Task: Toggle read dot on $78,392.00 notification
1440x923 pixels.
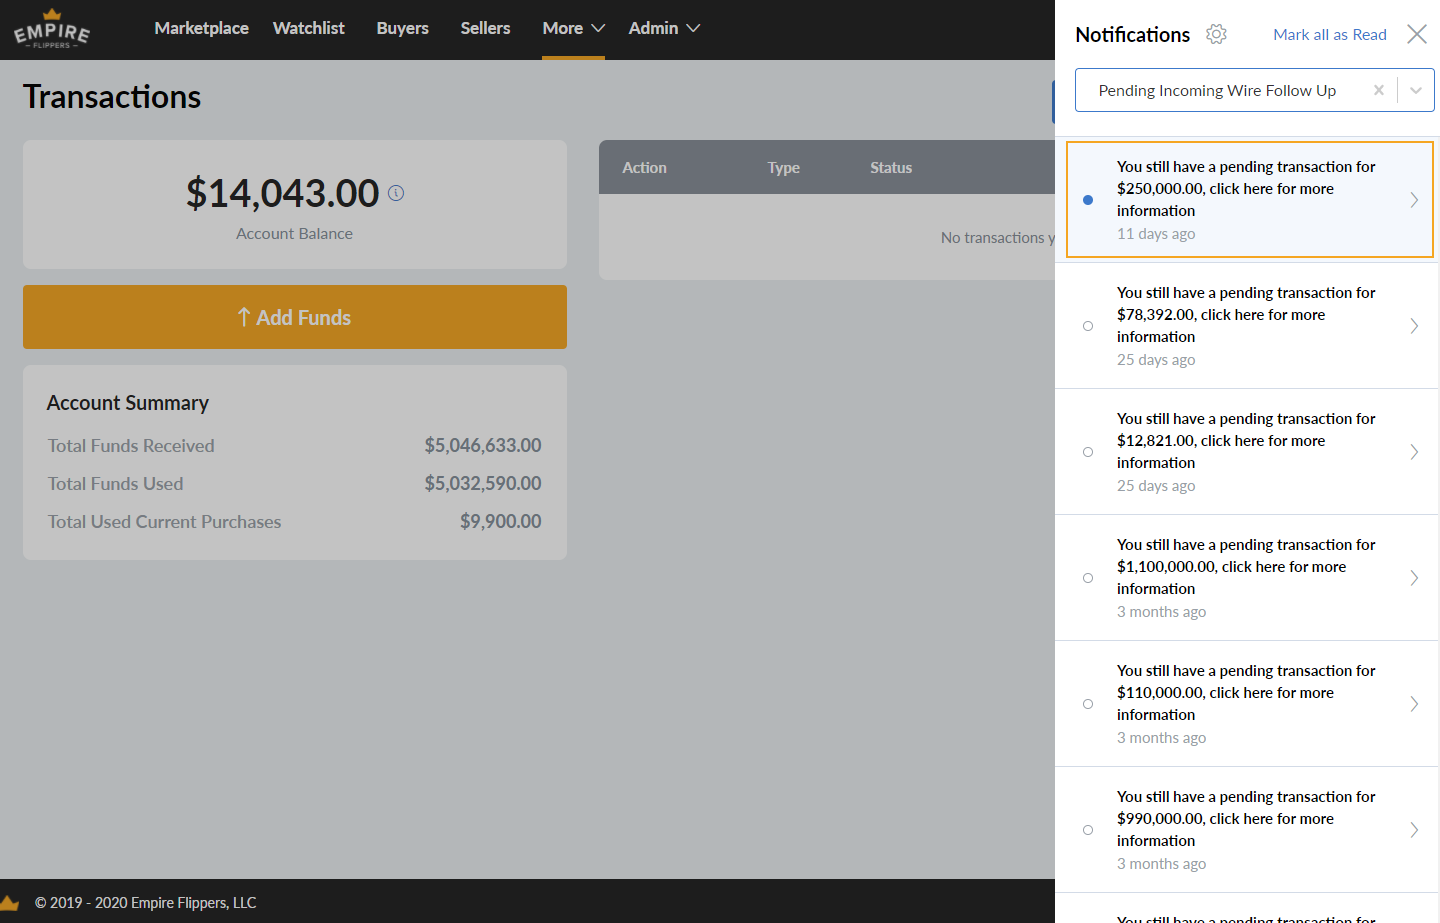Action: [1088, 326]
